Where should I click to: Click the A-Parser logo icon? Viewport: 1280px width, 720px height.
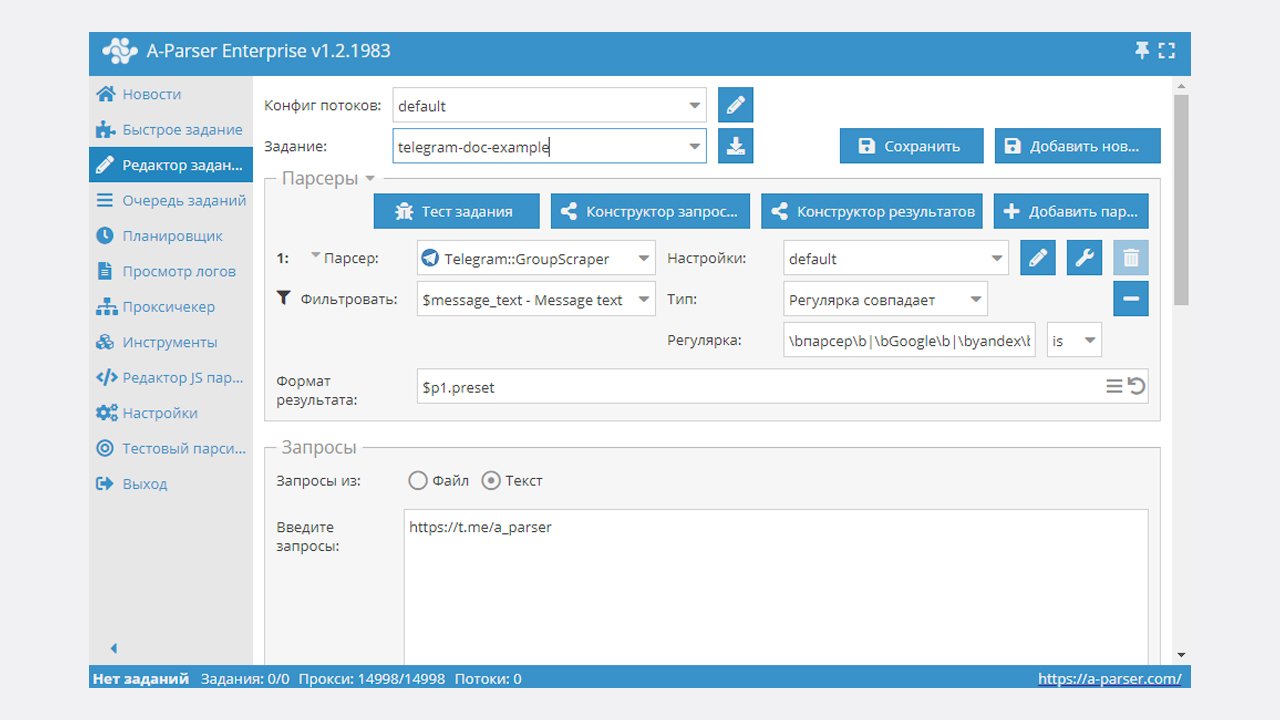tap(119, 51)
